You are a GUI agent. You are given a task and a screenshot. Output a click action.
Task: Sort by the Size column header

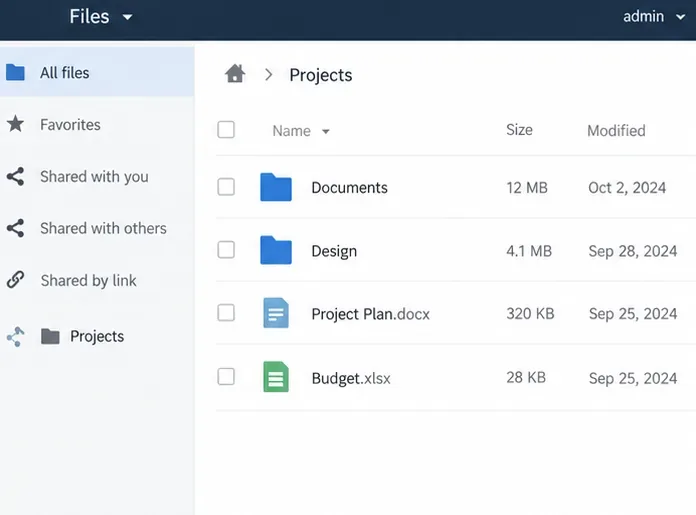[519, 130]
